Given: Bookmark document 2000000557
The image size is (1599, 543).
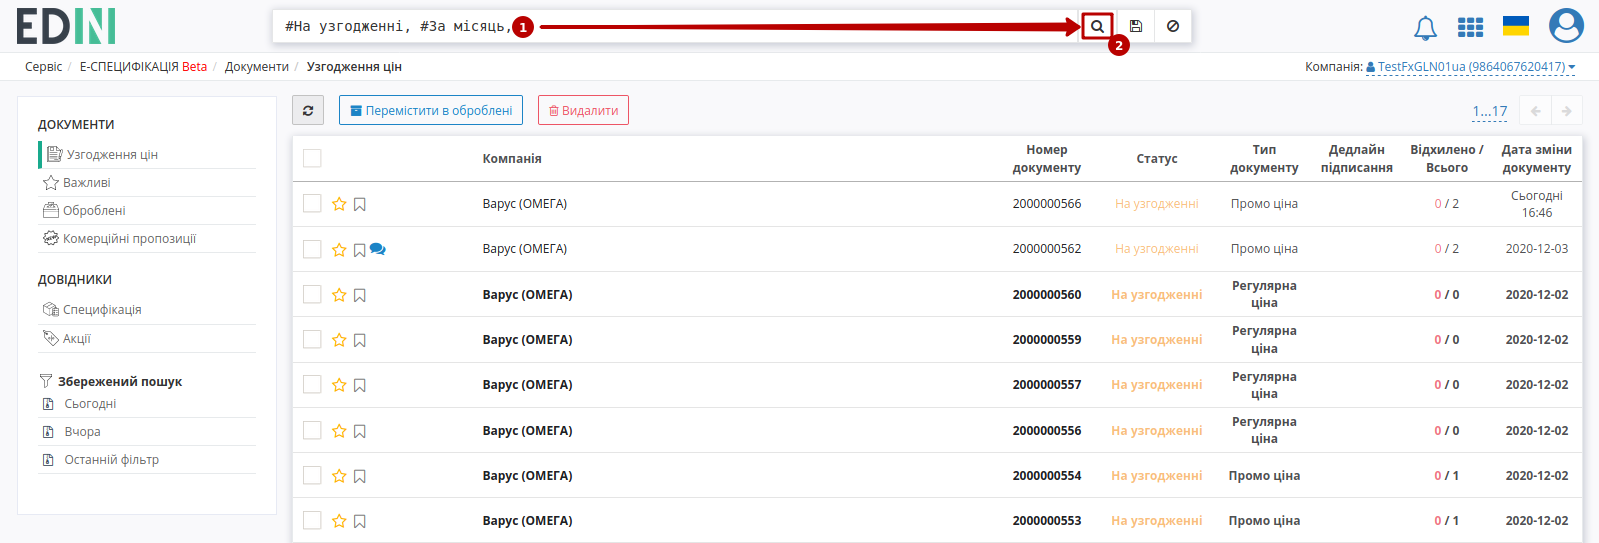Looking at the screenshot, I should point(360,385).
